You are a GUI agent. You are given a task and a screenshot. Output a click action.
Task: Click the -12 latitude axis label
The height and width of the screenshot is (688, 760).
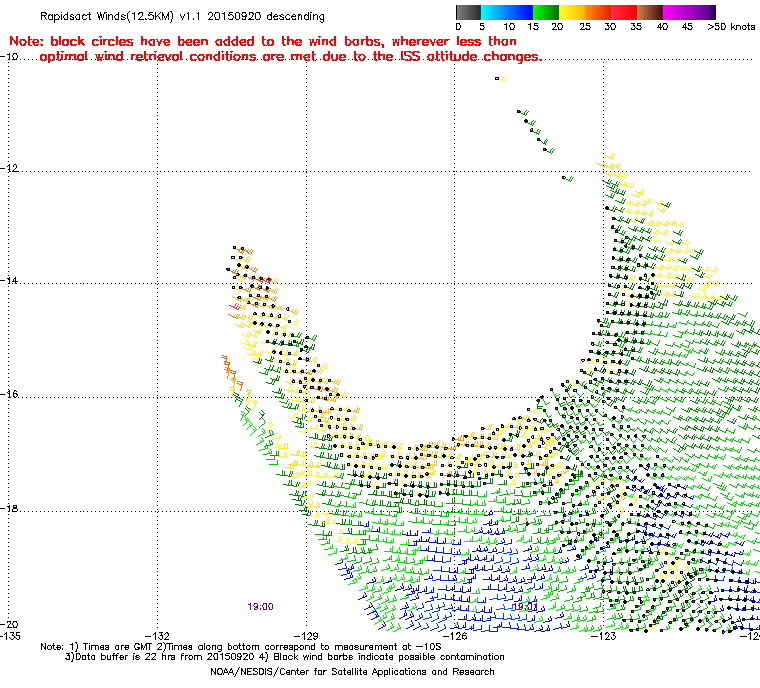pos(9,168)
